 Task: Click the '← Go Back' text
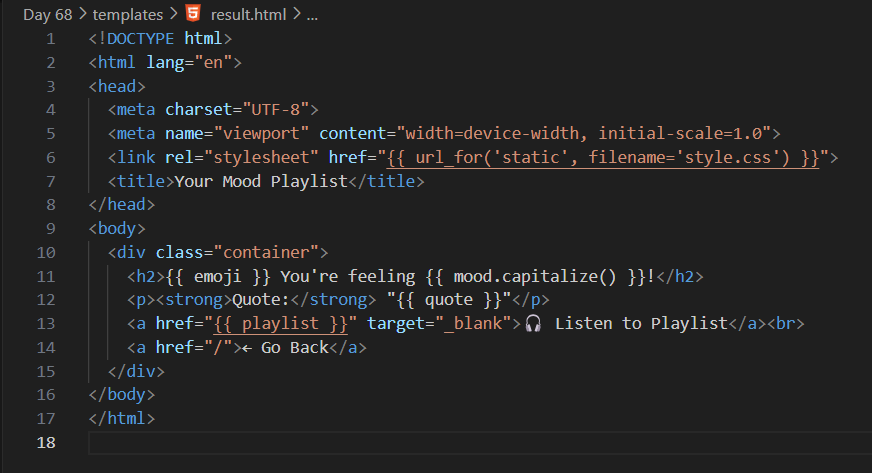[285, 348]
